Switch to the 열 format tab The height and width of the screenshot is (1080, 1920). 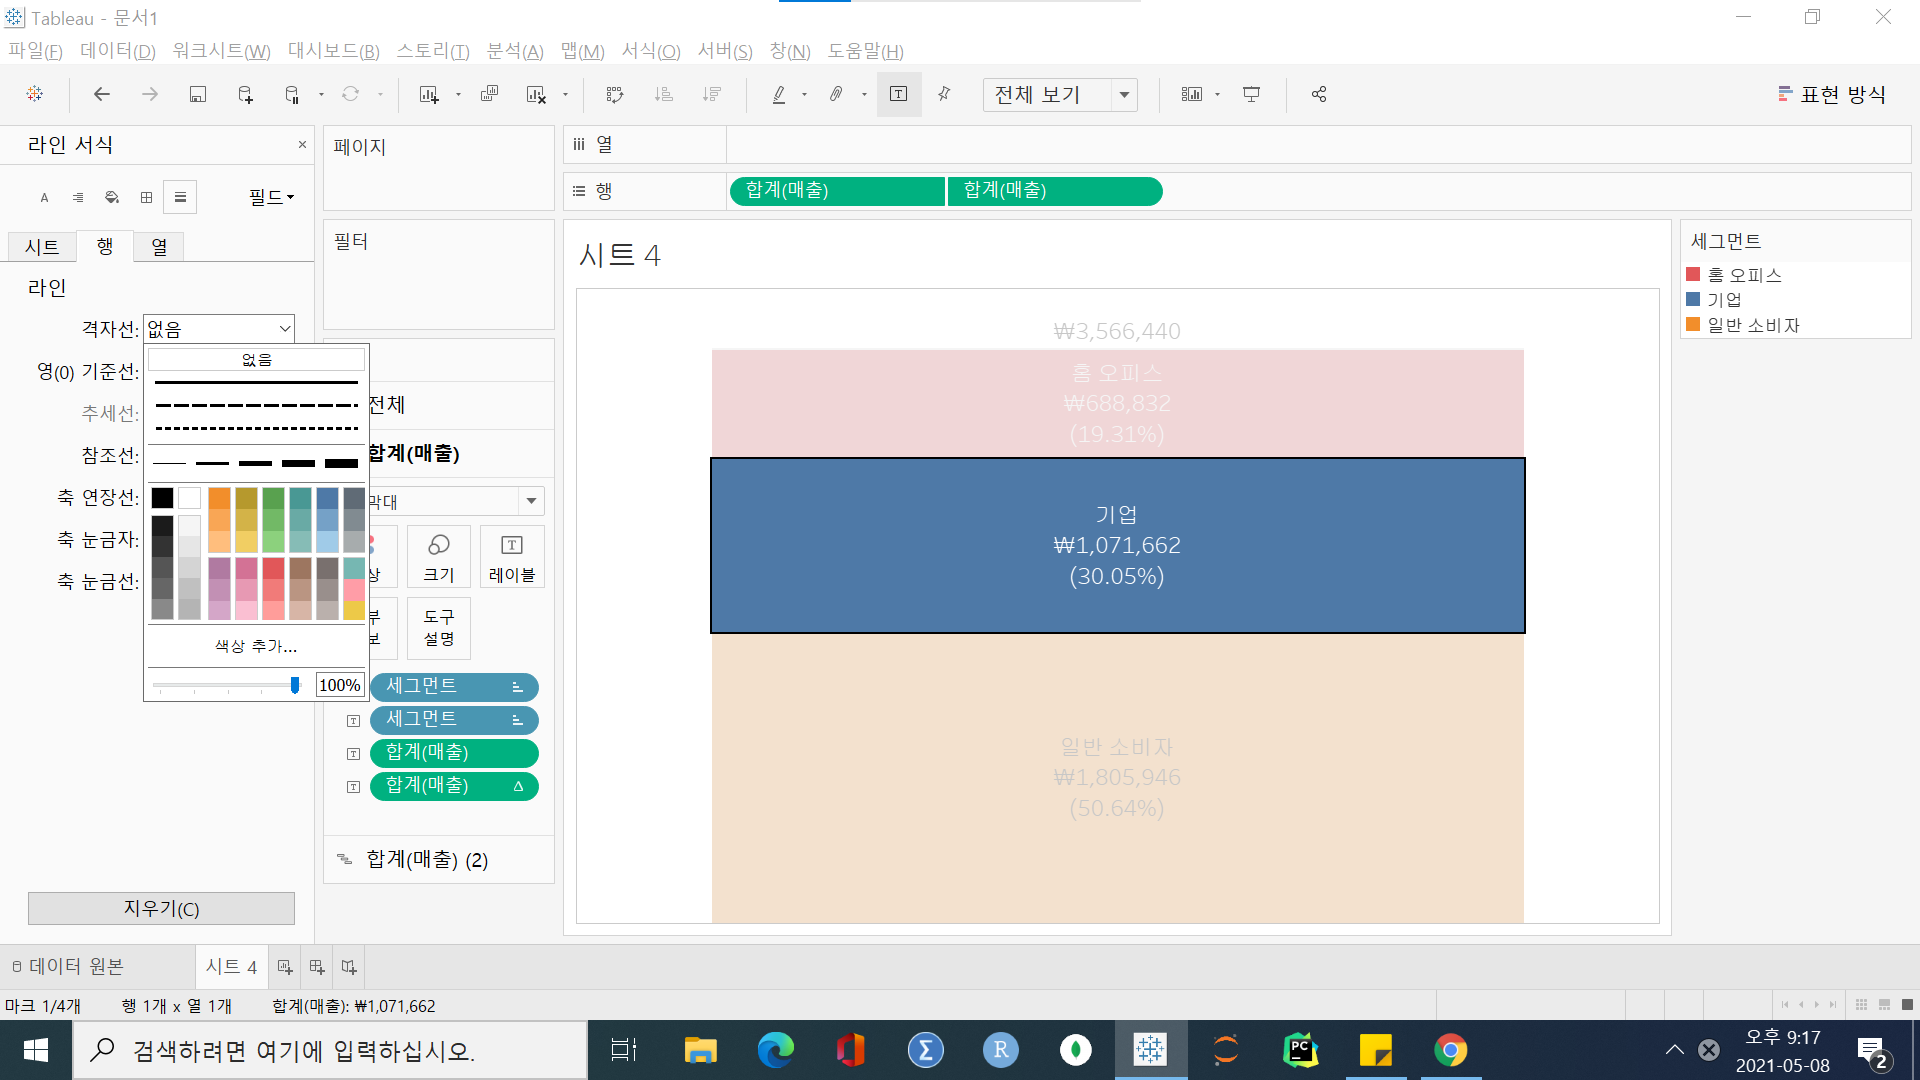[x=159, y=246]
